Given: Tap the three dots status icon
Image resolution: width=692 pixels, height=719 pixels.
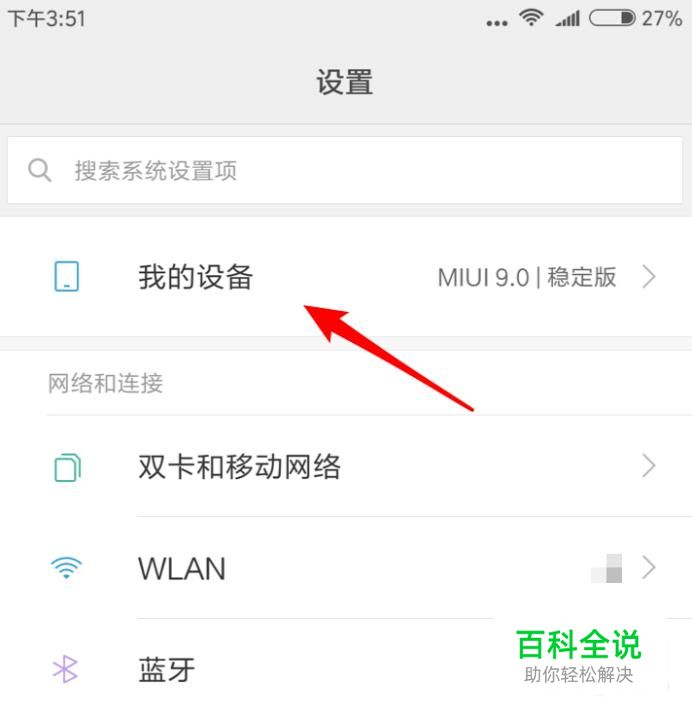Looking at the screenshot, I should 497,23.
